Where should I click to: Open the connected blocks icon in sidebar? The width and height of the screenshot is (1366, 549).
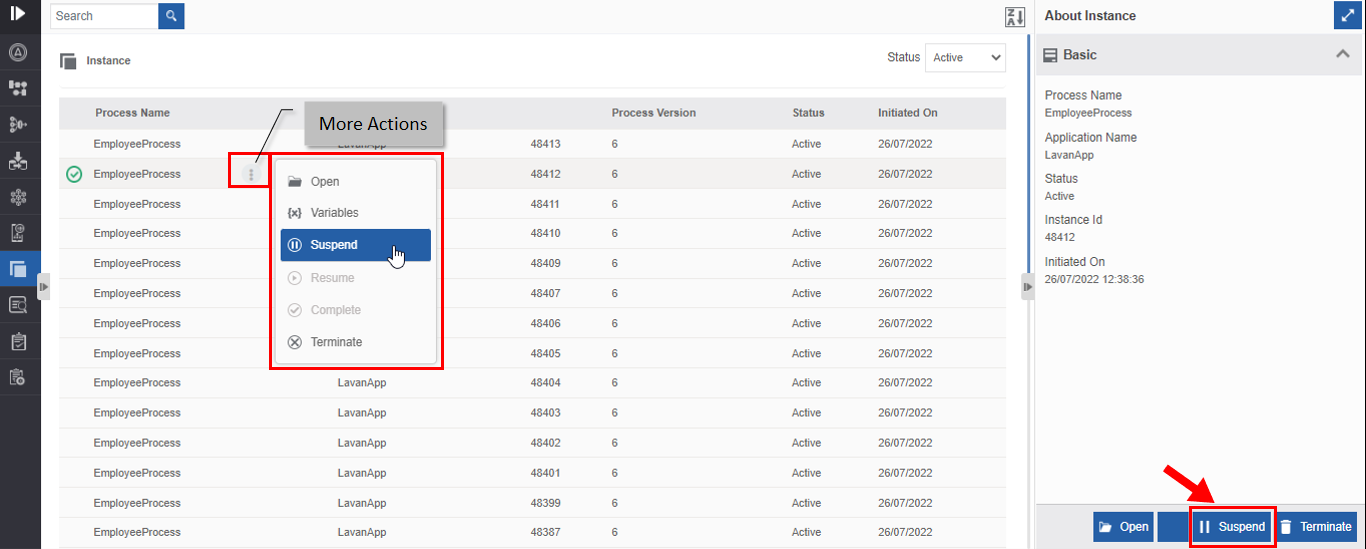coord(18,88)
